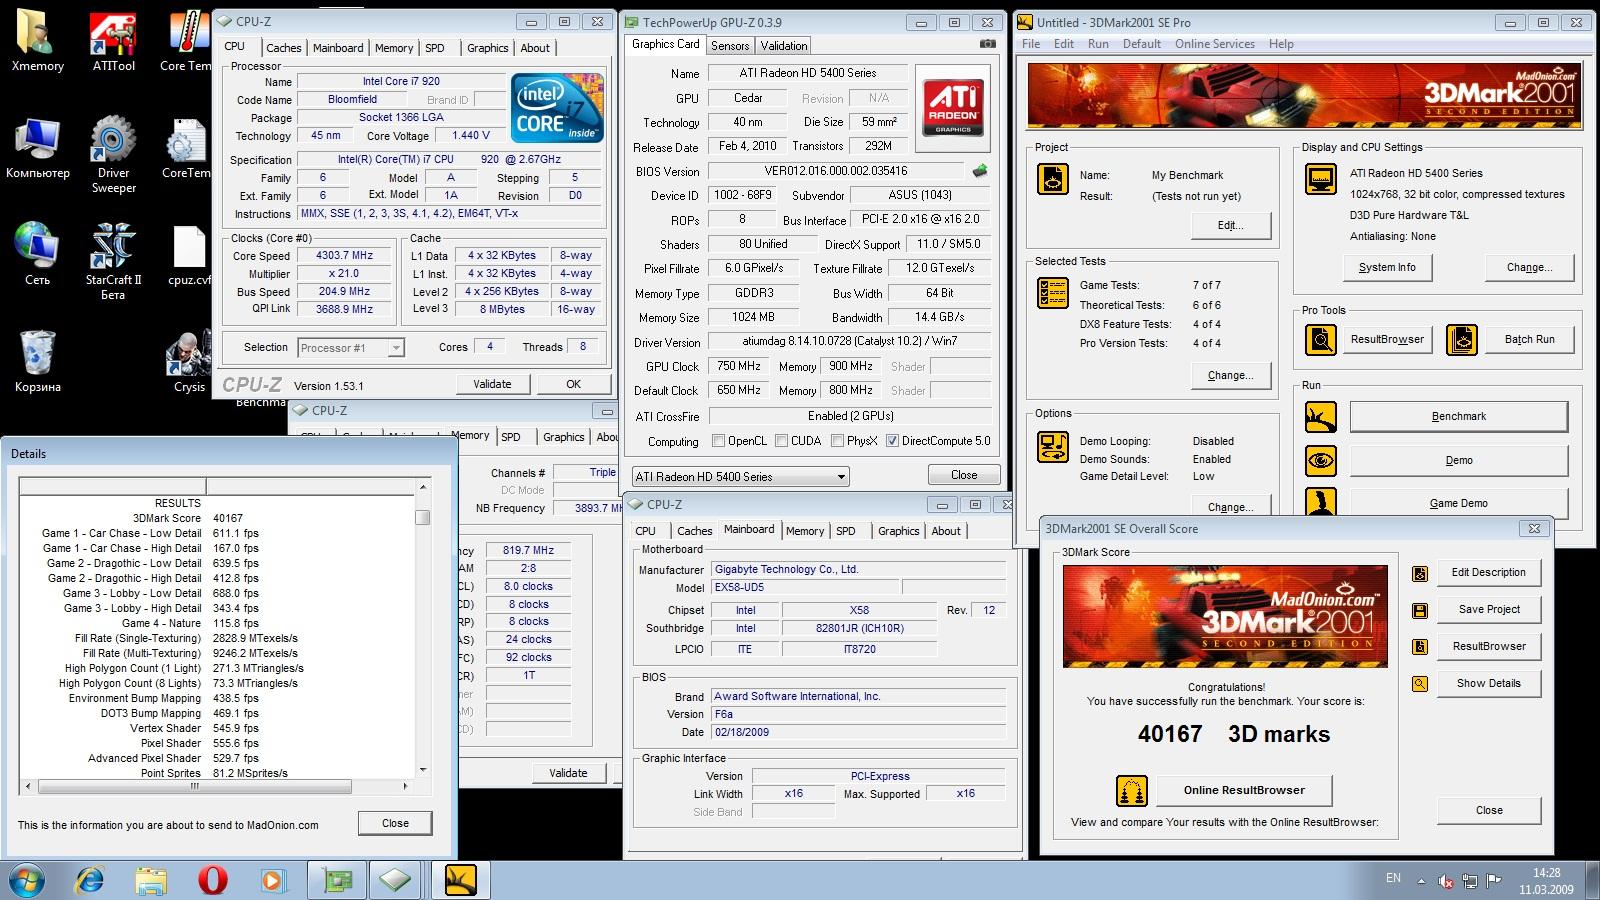The image size is (1600, 900).
Task: Launch Crysis desktop shortcut
Action: coord(189,362)
